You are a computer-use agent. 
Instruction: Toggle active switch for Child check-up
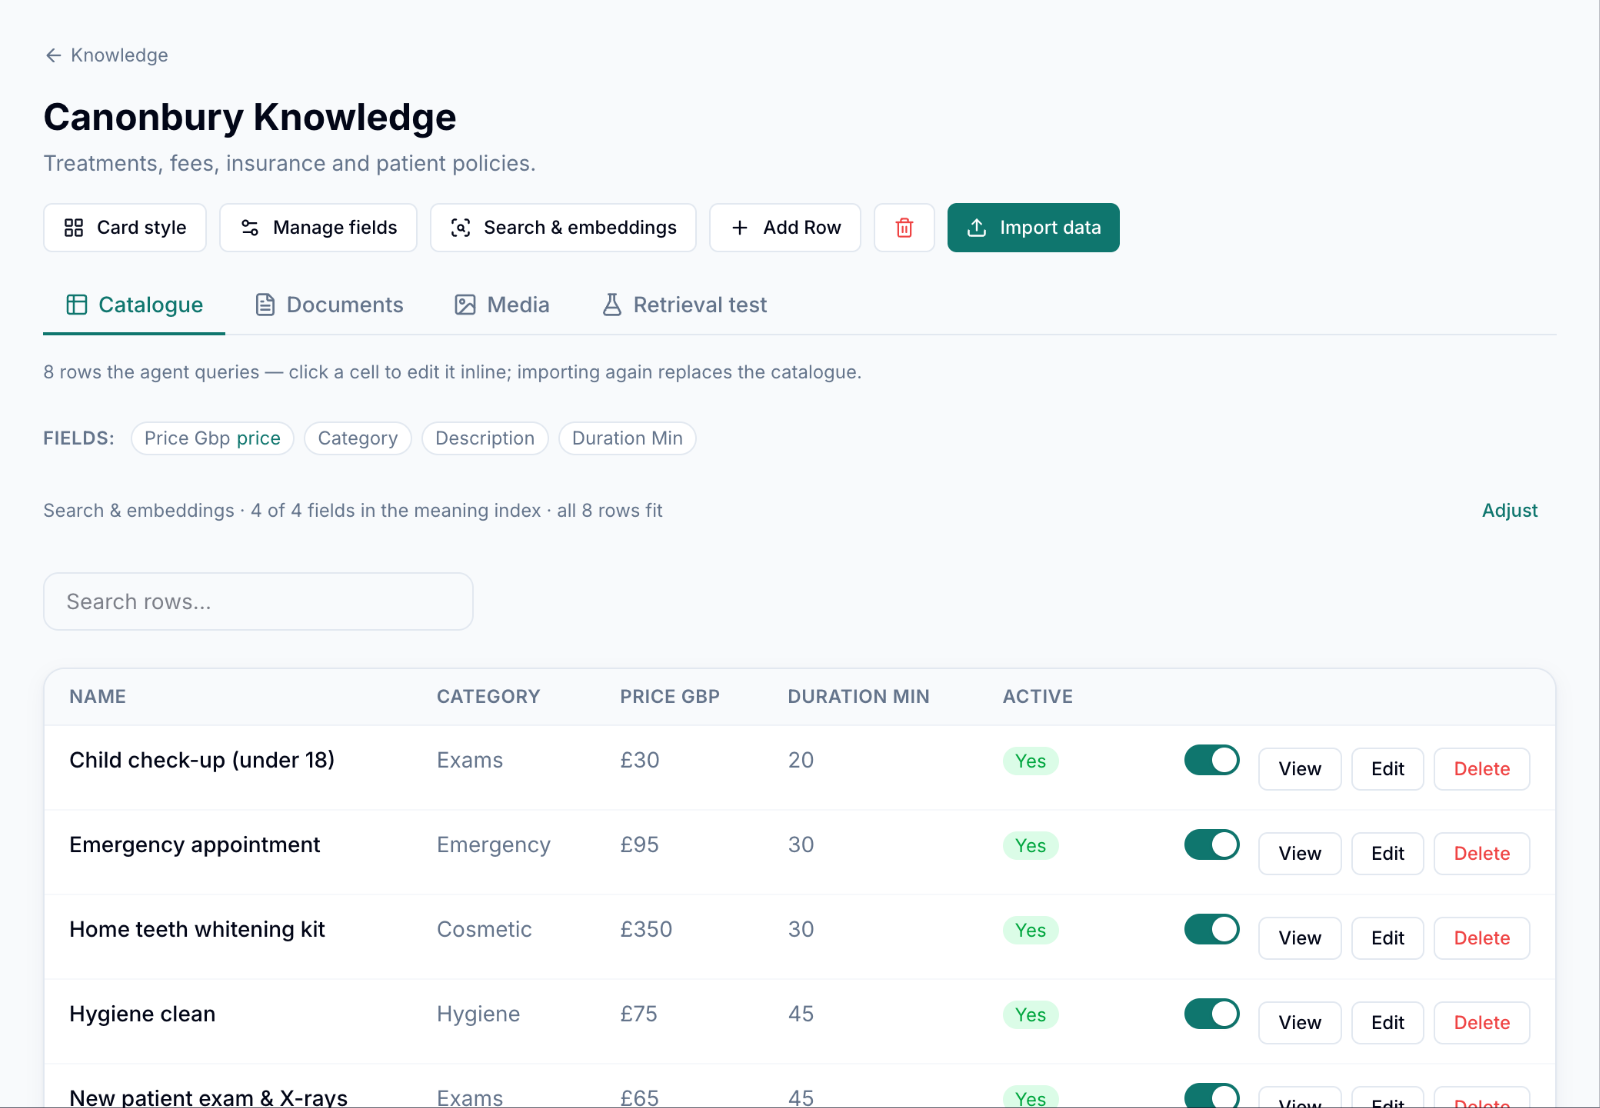coord(1212,760)
